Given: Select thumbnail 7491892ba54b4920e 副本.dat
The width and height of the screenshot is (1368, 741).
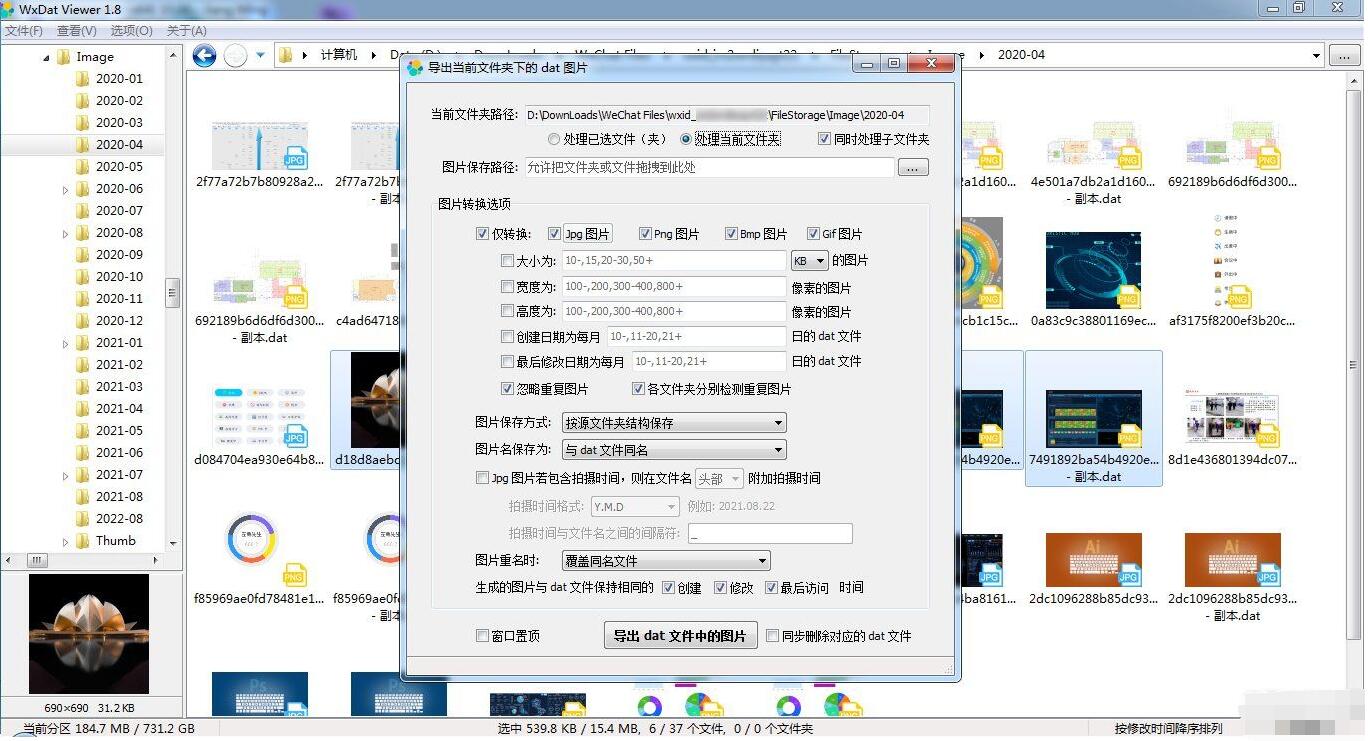Looking at the screenshot, I should (1093, 418).
